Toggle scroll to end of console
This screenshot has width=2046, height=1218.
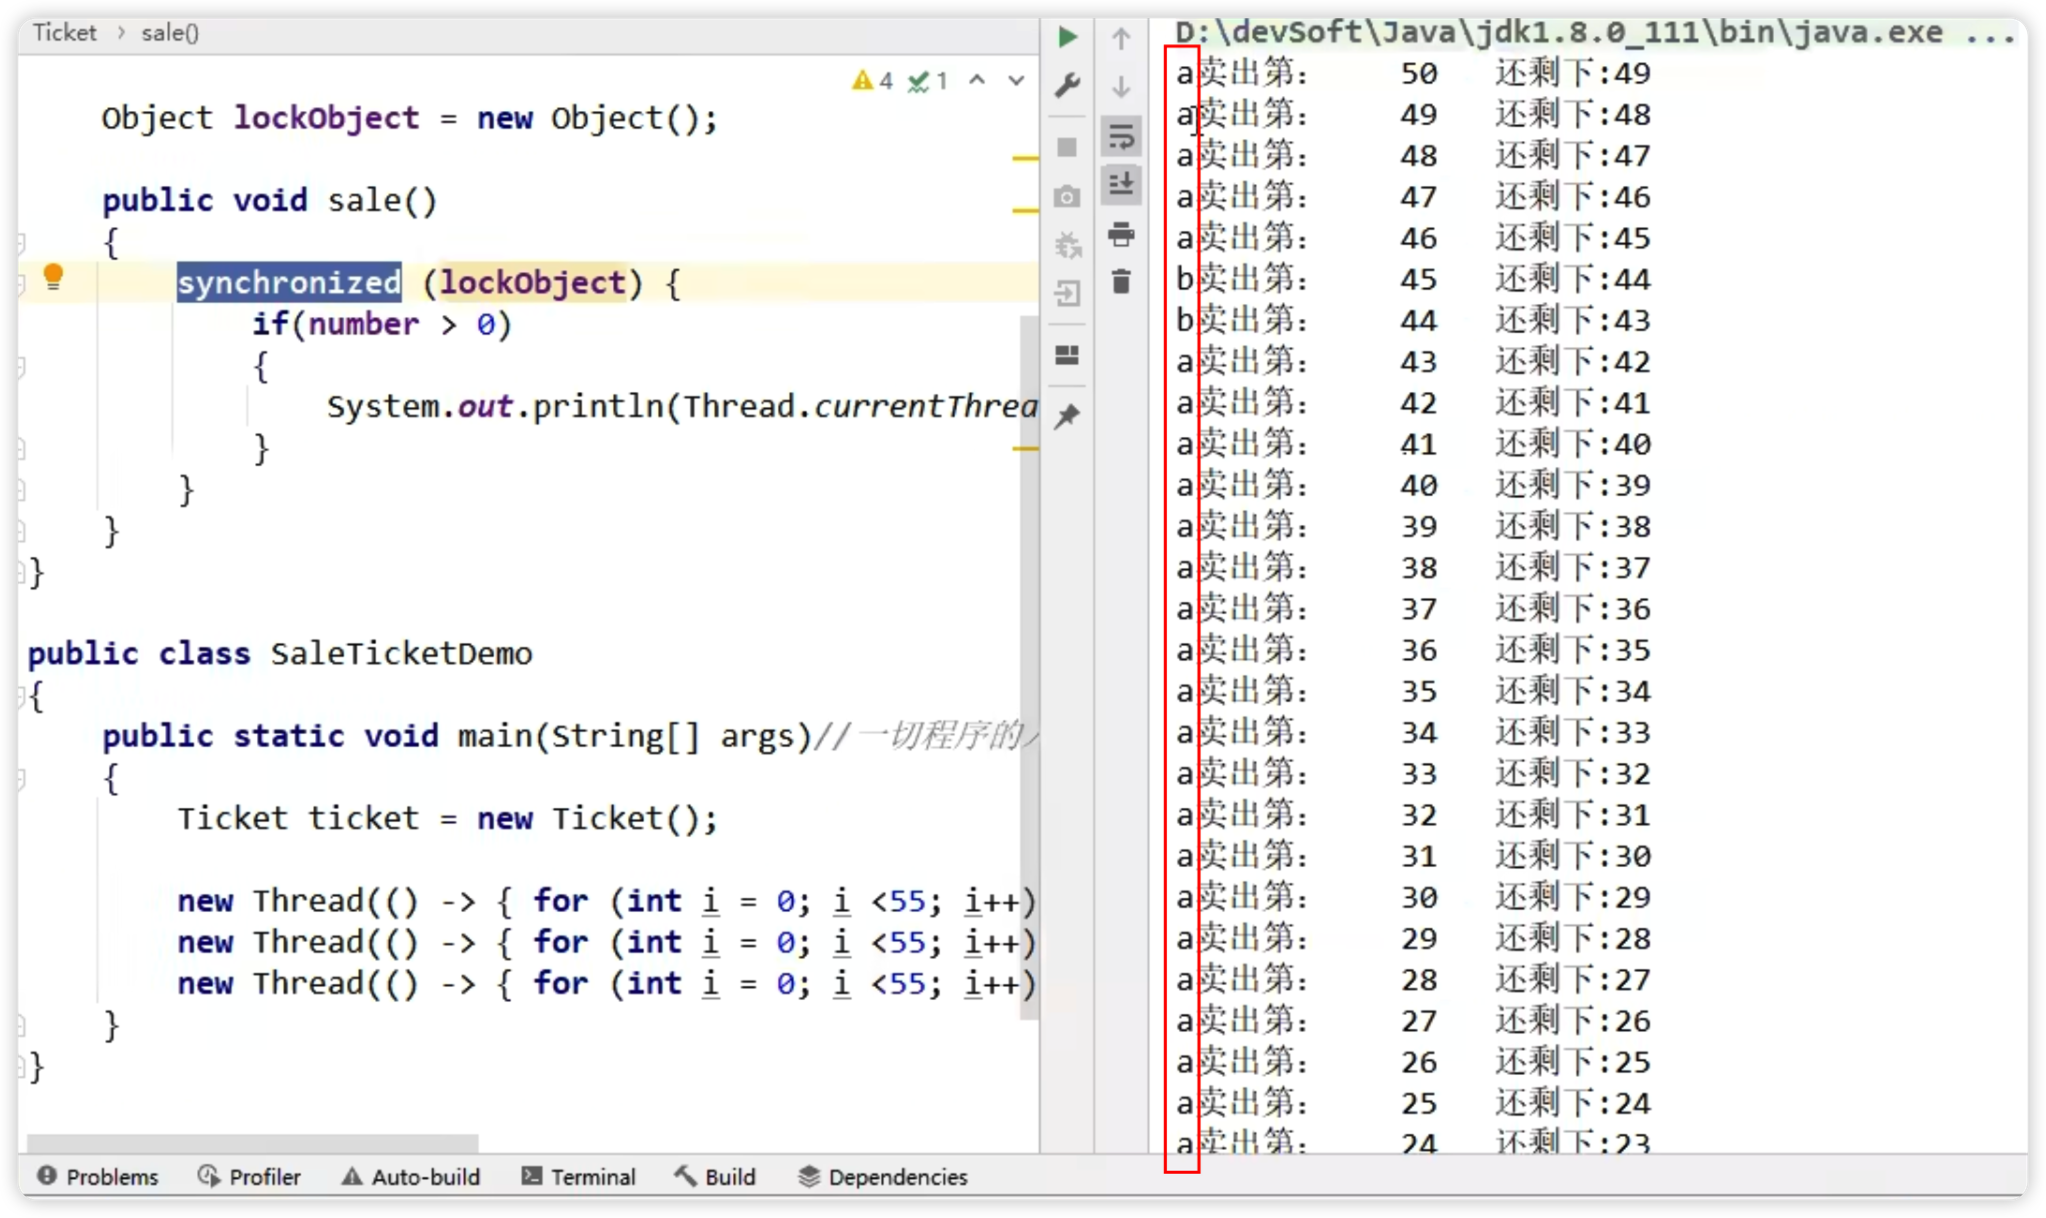tap(1121, 184)
